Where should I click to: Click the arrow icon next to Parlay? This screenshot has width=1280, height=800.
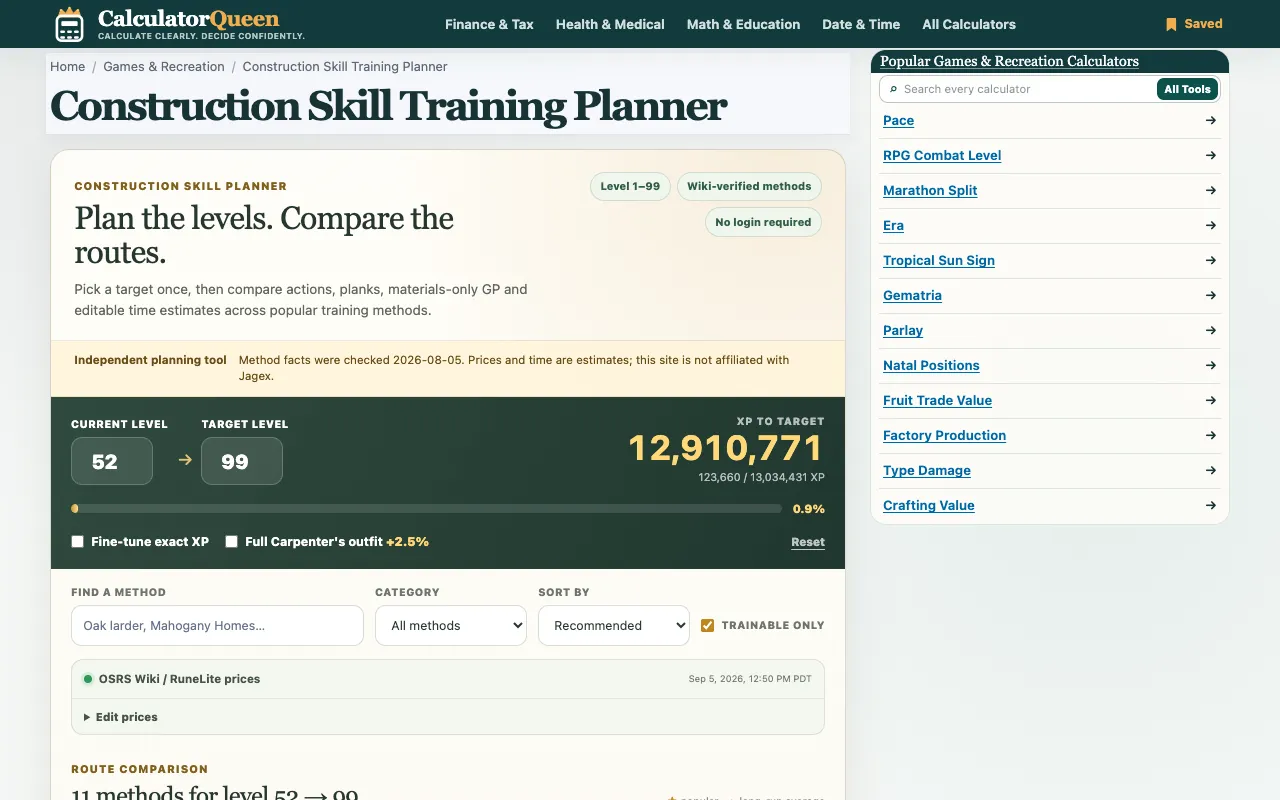pos(1211,330)
